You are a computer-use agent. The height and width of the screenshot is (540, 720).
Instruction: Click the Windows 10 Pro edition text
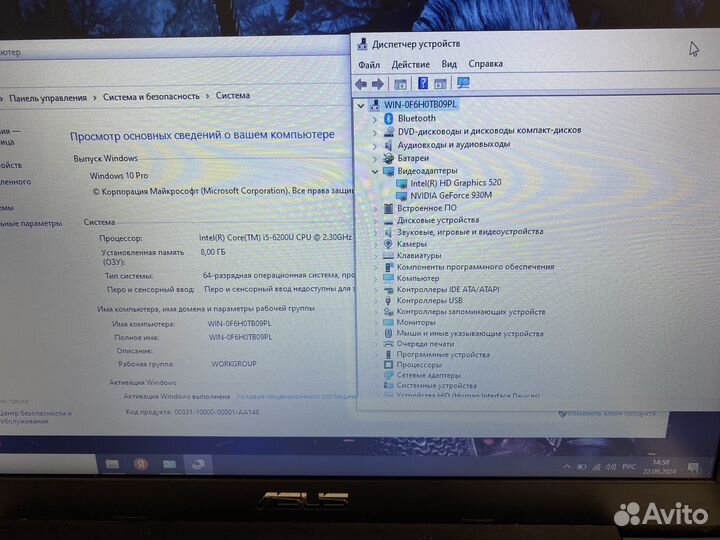pos(119,176)
